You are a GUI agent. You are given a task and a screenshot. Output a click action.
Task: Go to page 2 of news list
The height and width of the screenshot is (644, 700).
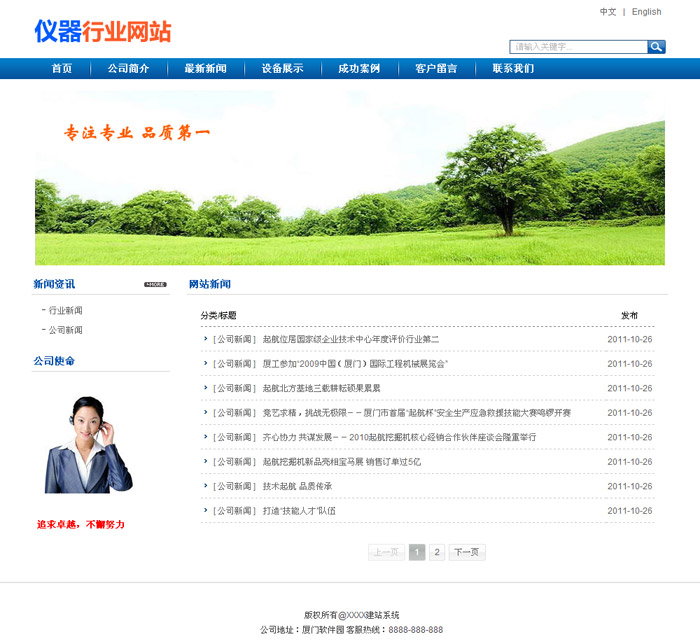tap(437, 552)
